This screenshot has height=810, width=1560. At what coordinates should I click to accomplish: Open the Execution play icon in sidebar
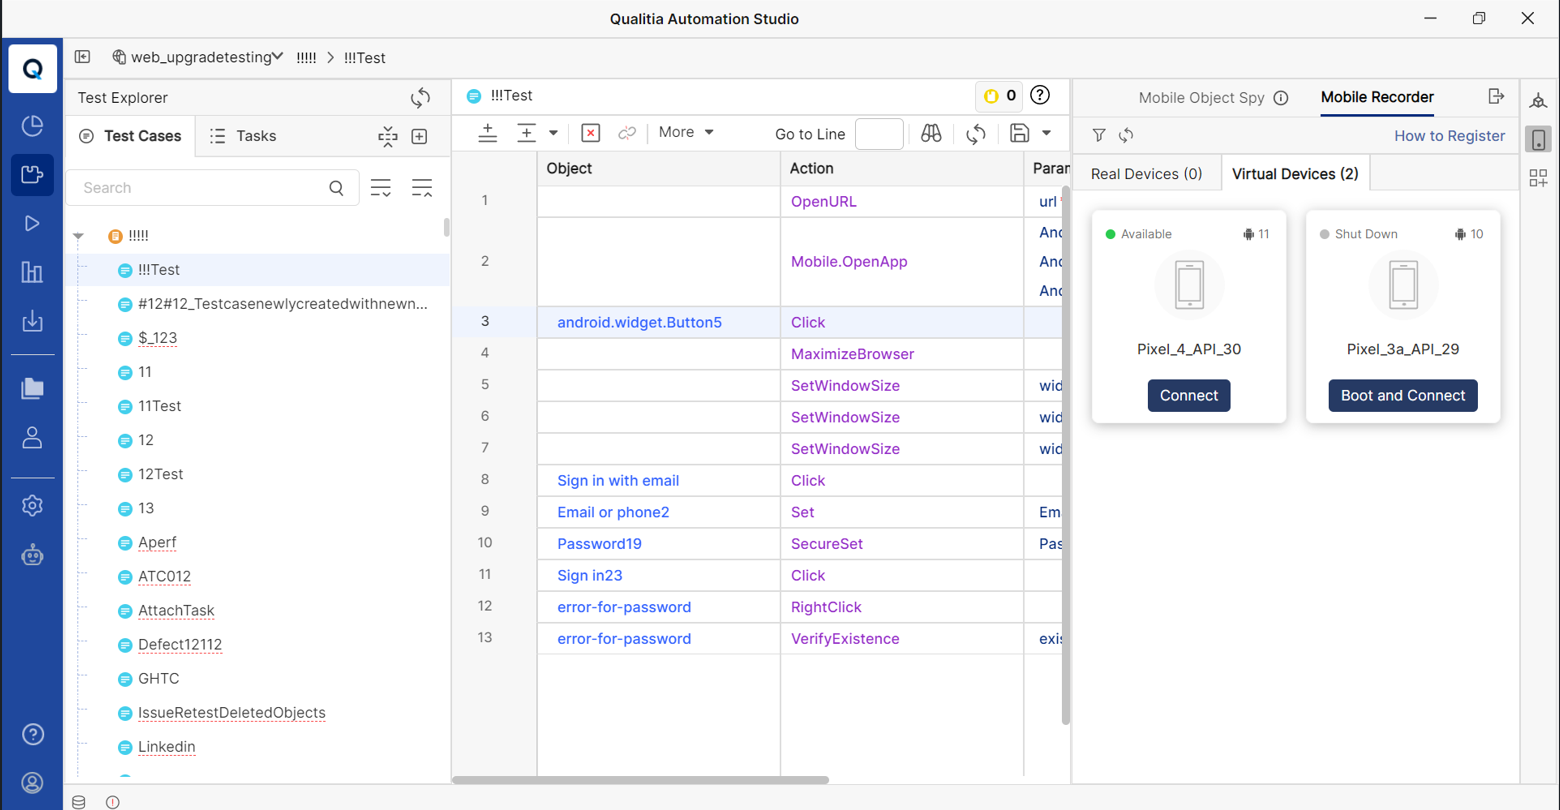point(32,223)
